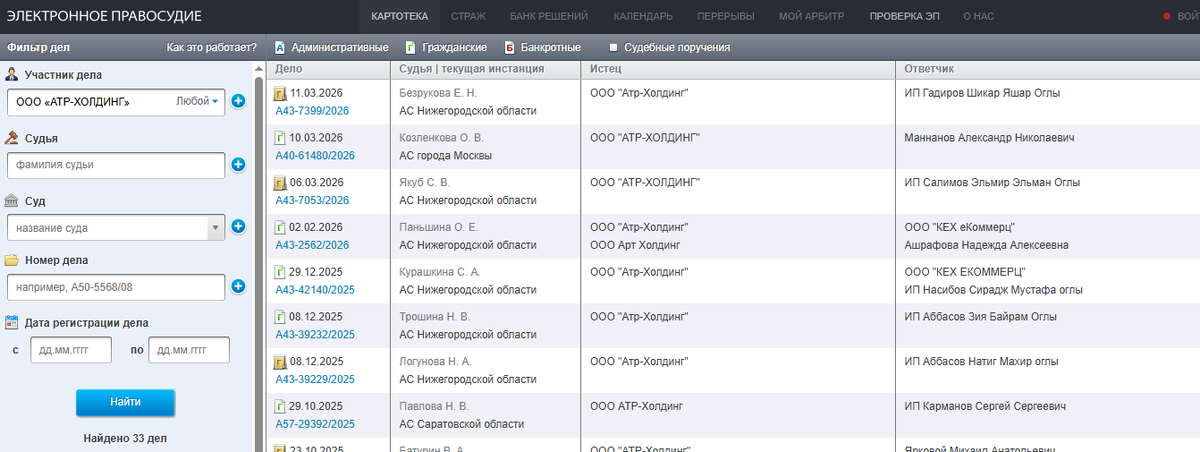Toggle the Судебные поручения filter
The height and width of the screenshot is (452, 1200).
click(614, 47)
